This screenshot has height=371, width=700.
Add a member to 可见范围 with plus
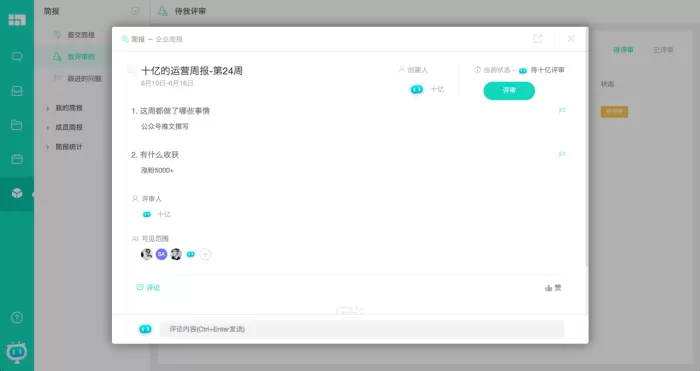205,254
